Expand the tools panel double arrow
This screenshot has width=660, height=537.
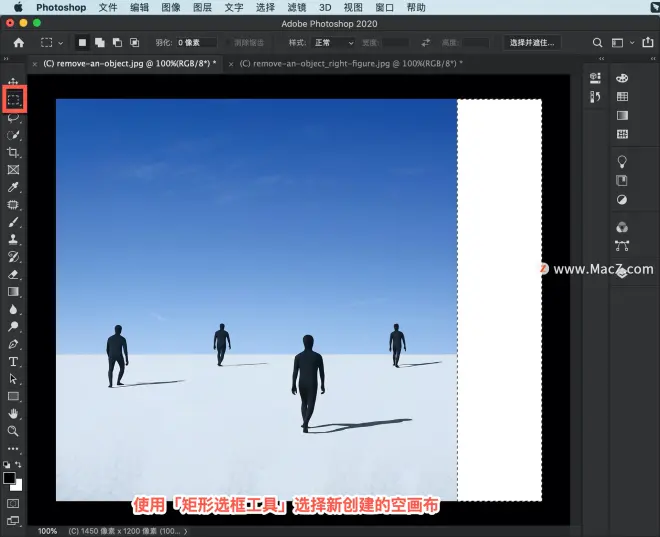(6, 58)
